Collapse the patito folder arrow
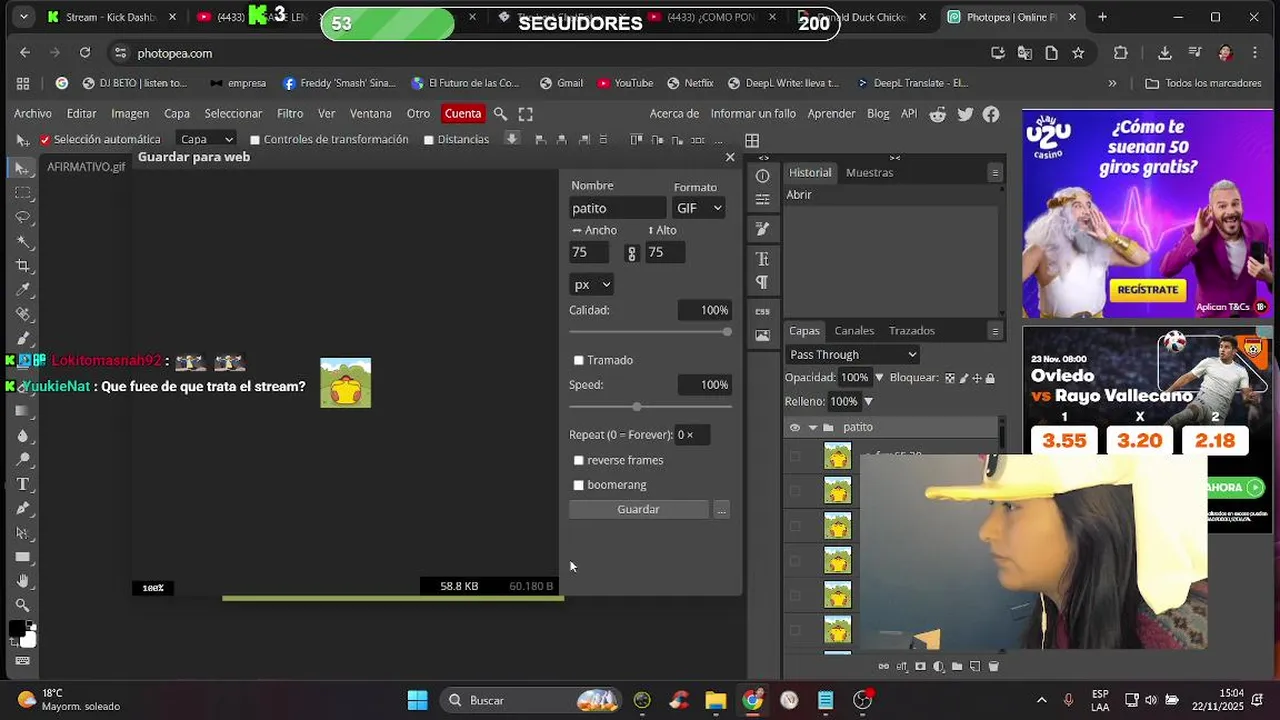 (x=813, y=428)
